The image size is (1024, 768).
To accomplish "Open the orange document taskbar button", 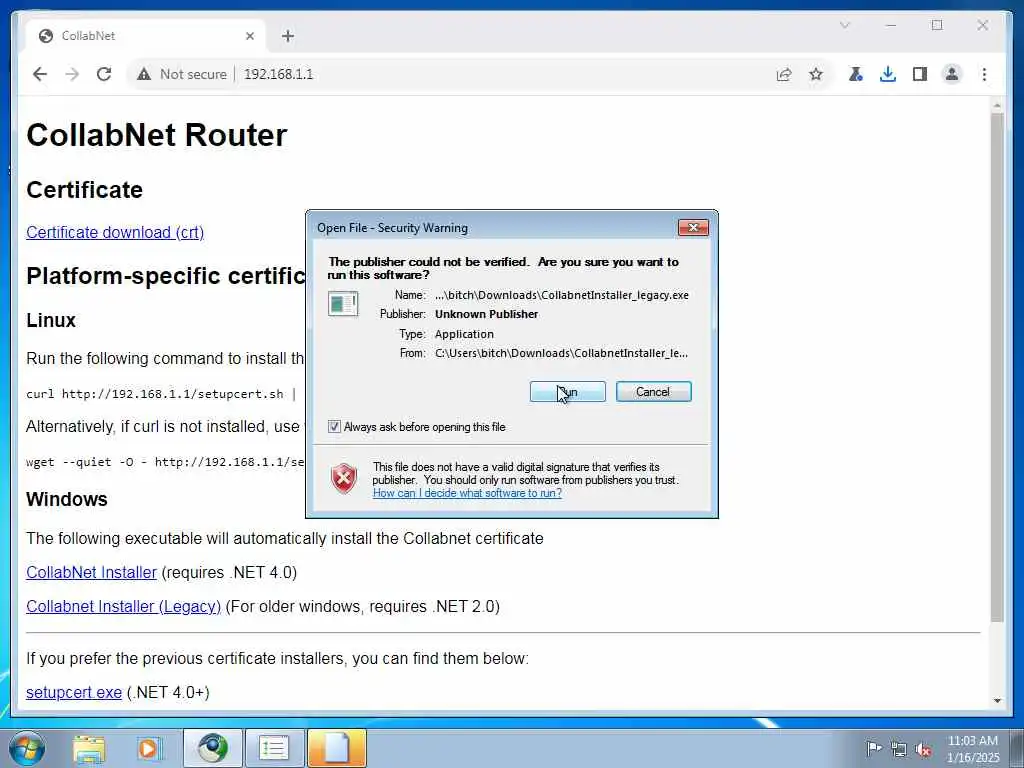I will pos(336,748).
